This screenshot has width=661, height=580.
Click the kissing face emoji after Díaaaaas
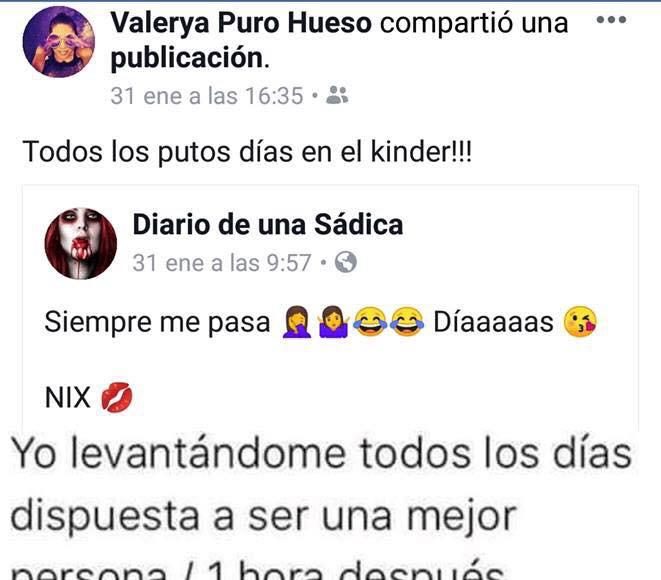point(580,322)
